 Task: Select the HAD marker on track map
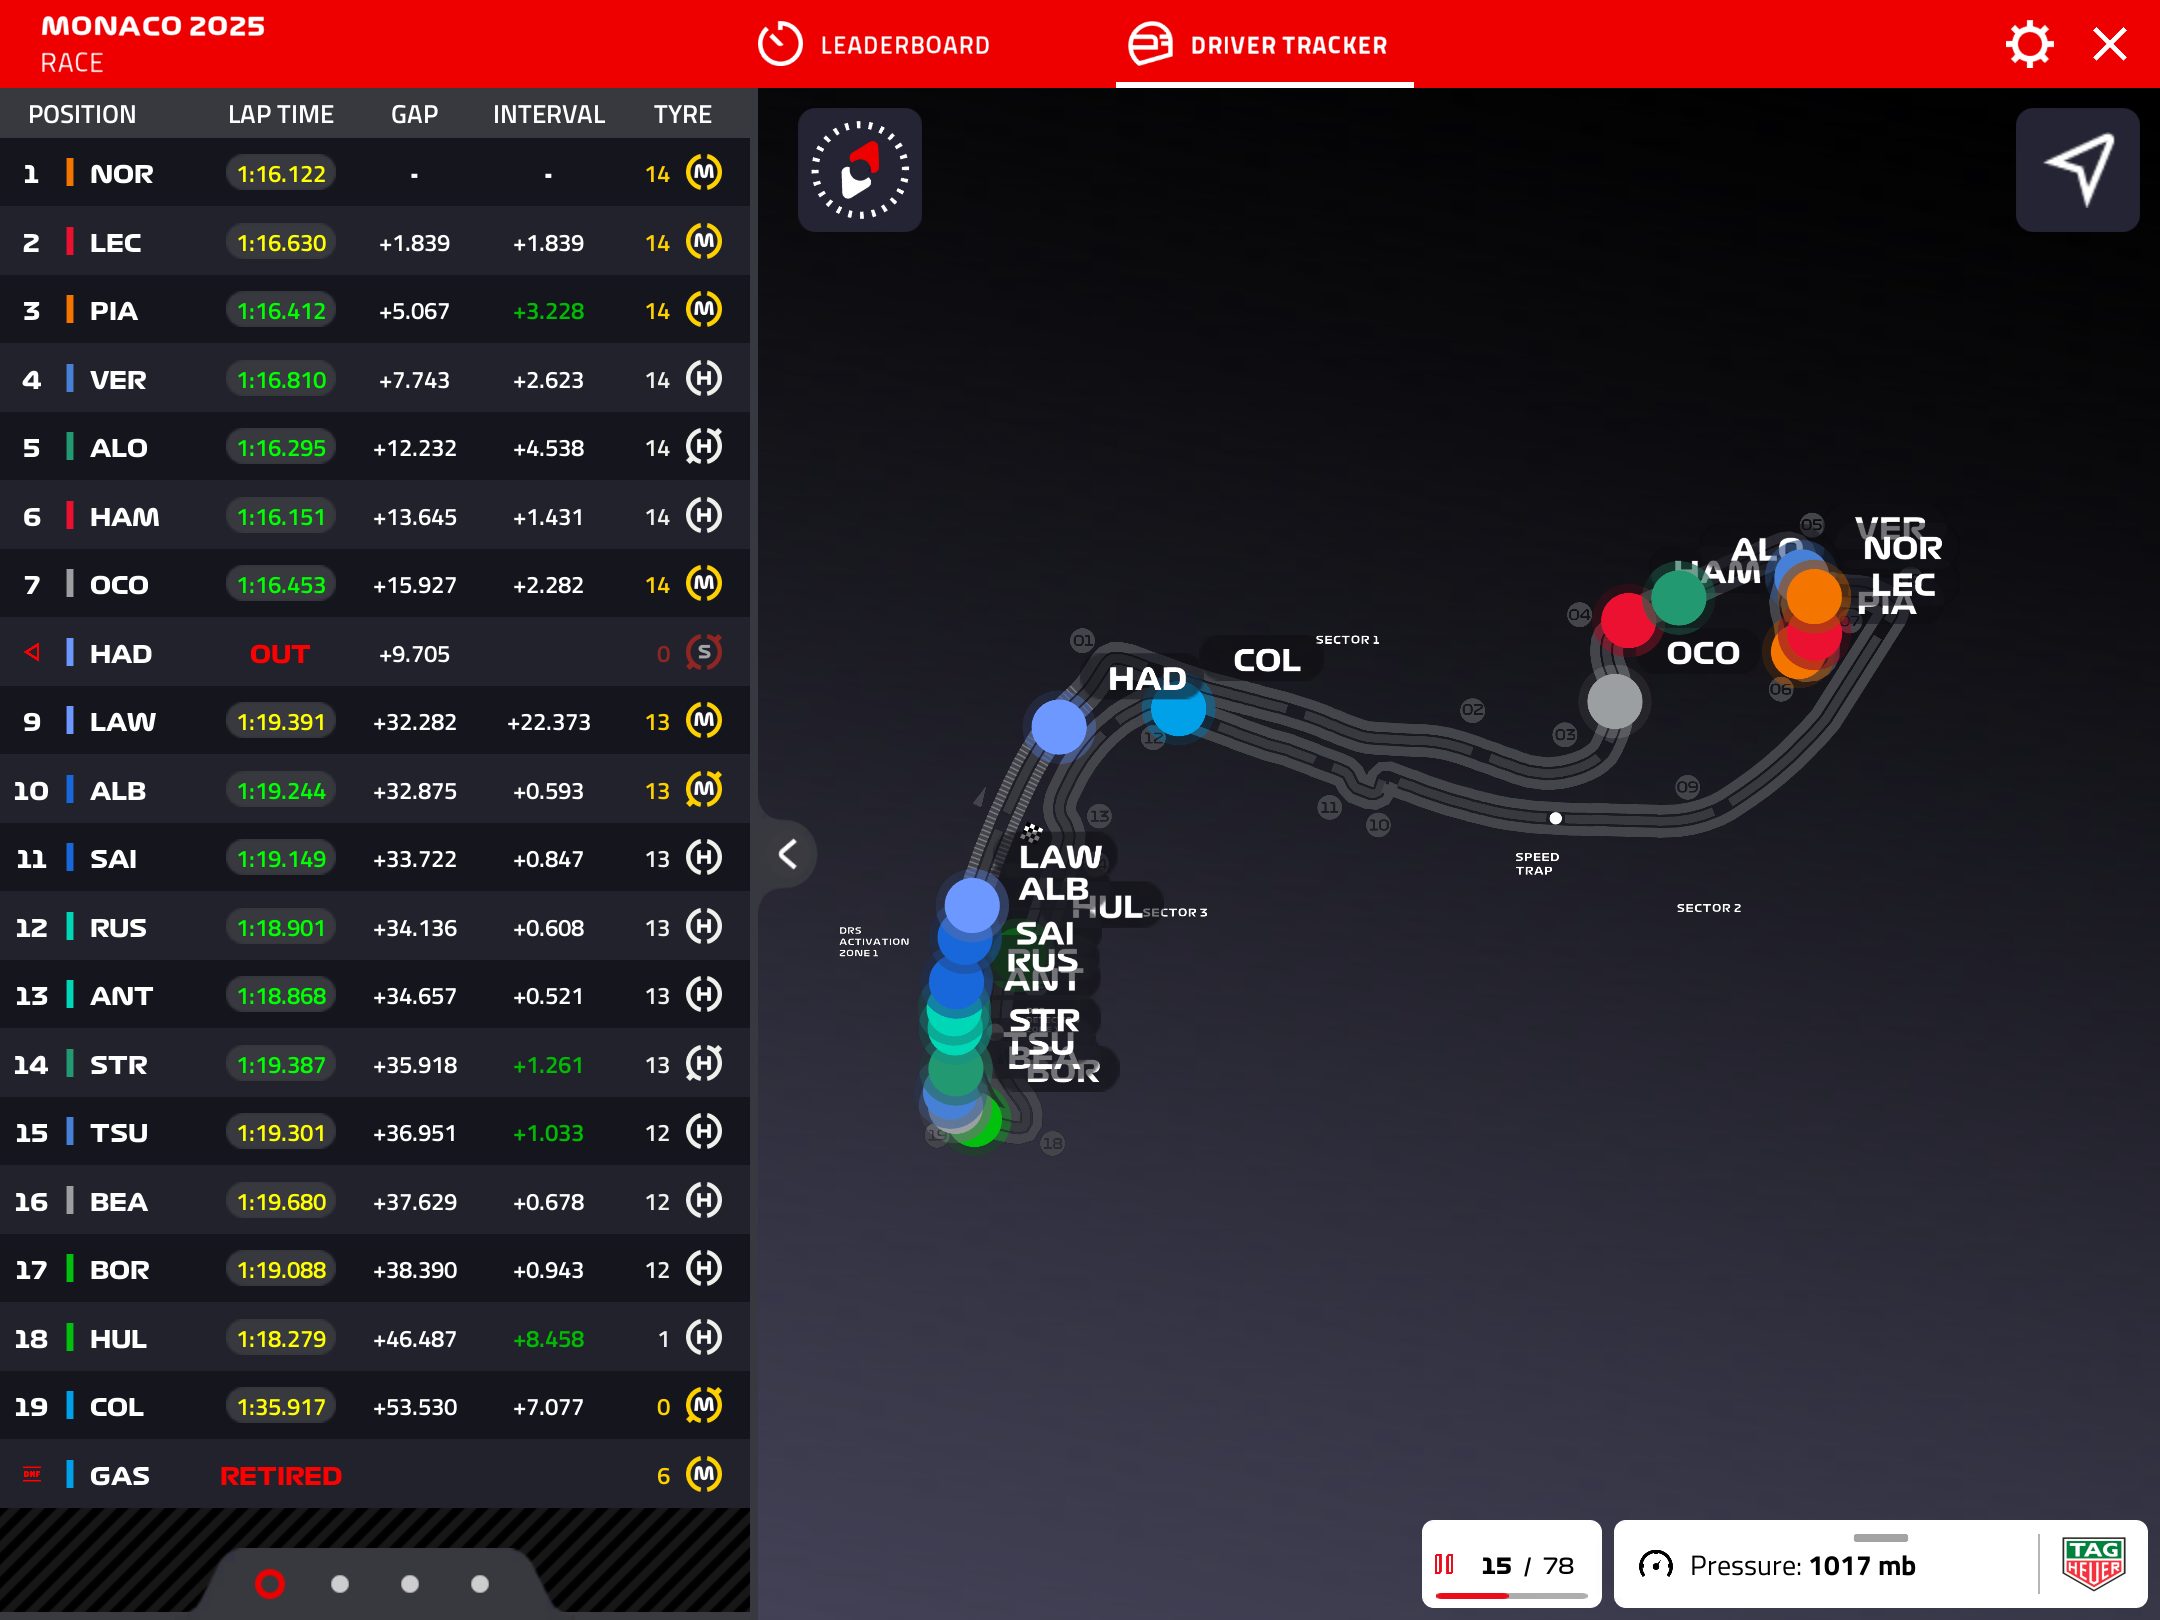(1059, 726)
